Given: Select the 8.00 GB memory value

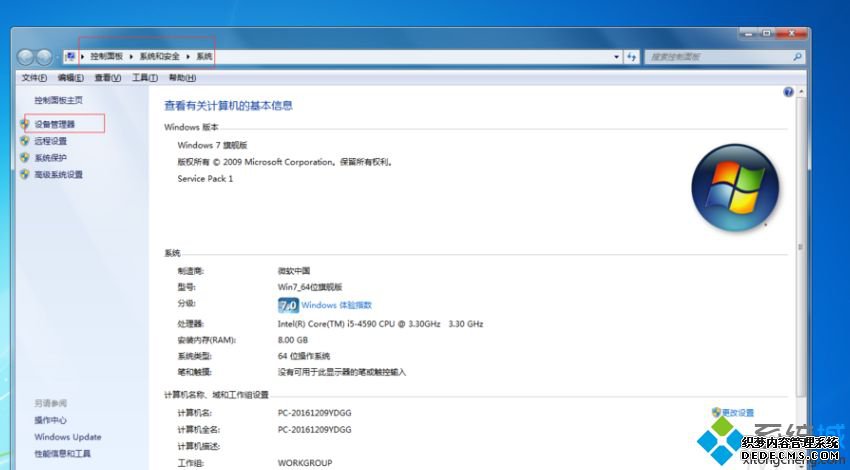Looking at the screenshot, I should (x=293, y=340).
